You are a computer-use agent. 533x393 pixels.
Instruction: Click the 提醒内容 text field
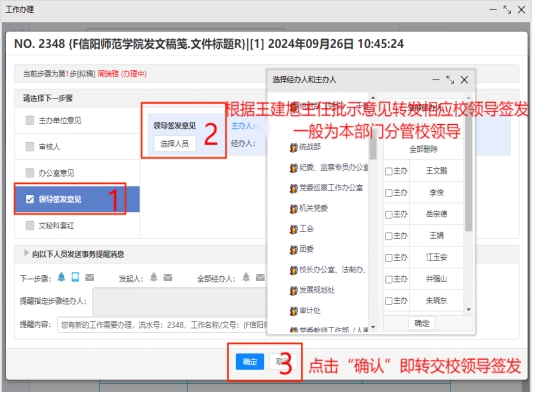pos(162,325)
